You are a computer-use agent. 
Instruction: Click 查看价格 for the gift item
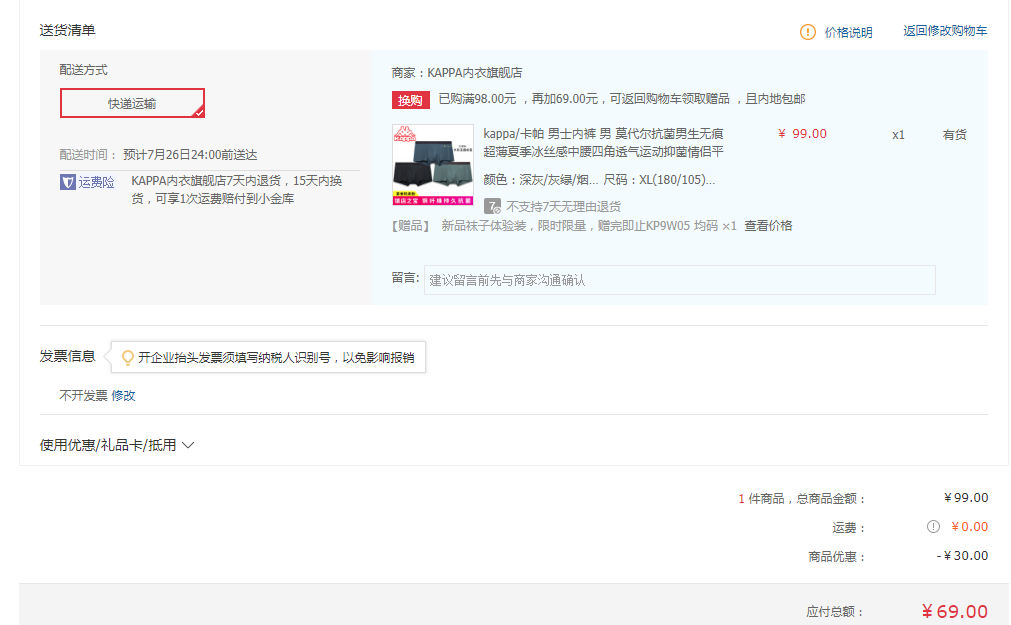(768, 226)
